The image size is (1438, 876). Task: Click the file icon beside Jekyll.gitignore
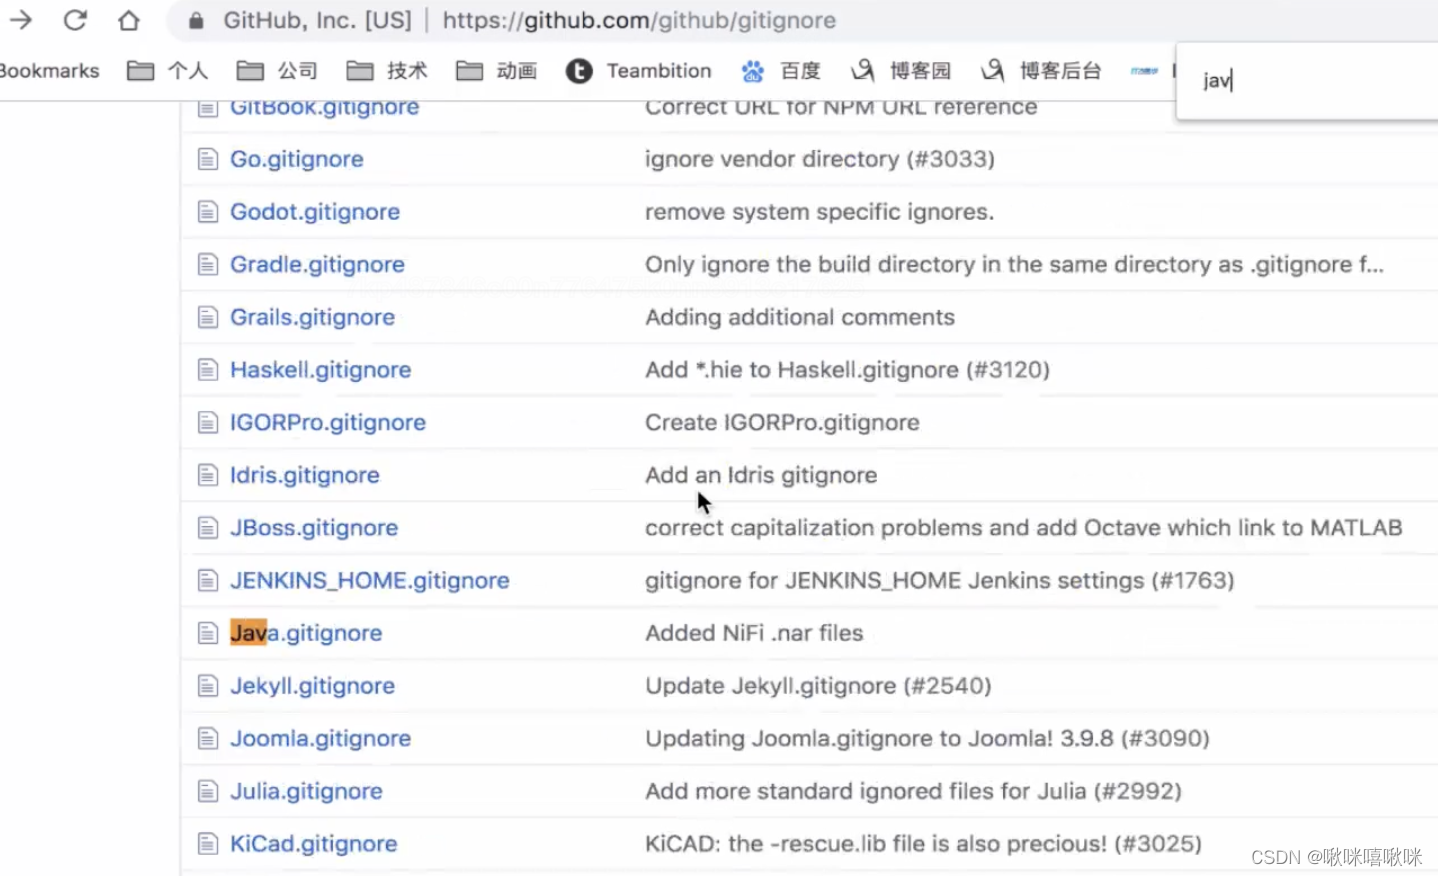click(208, 686)
